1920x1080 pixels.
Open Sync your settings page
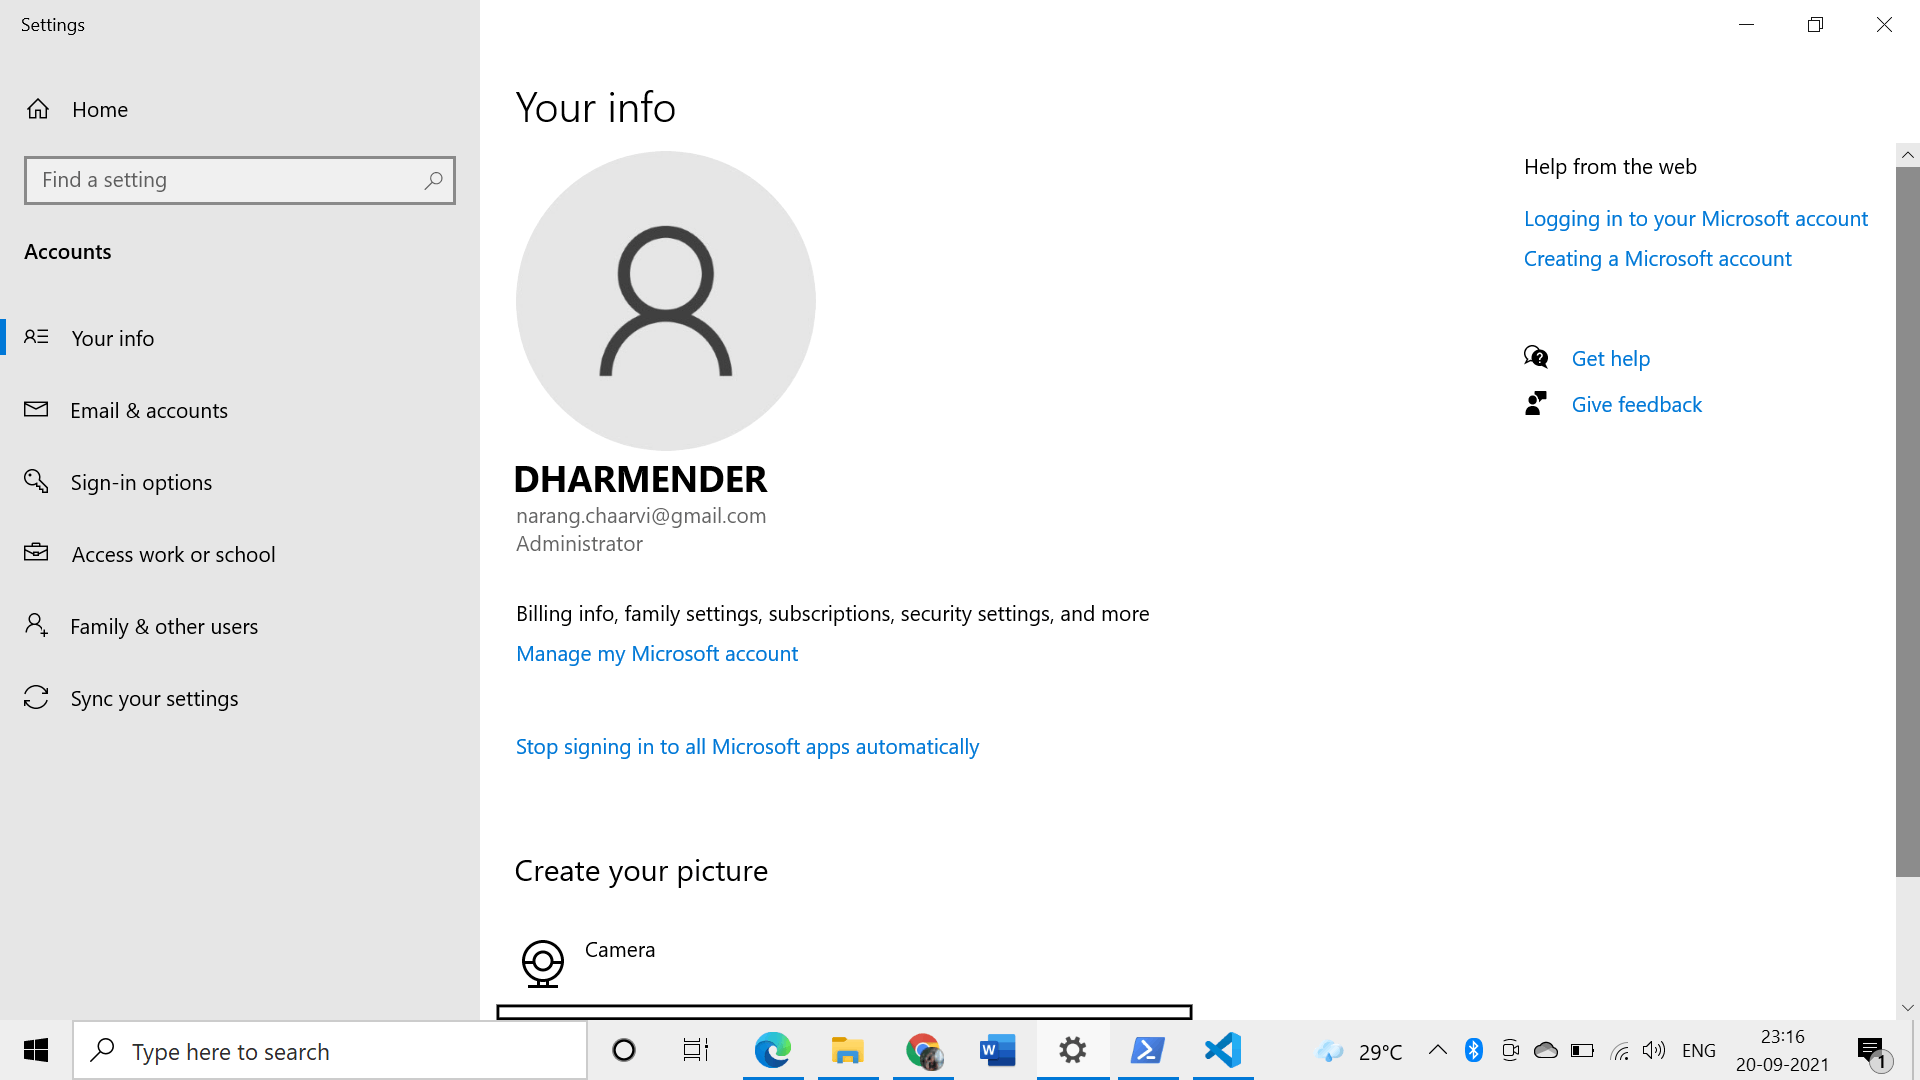[x=154, y=698]
